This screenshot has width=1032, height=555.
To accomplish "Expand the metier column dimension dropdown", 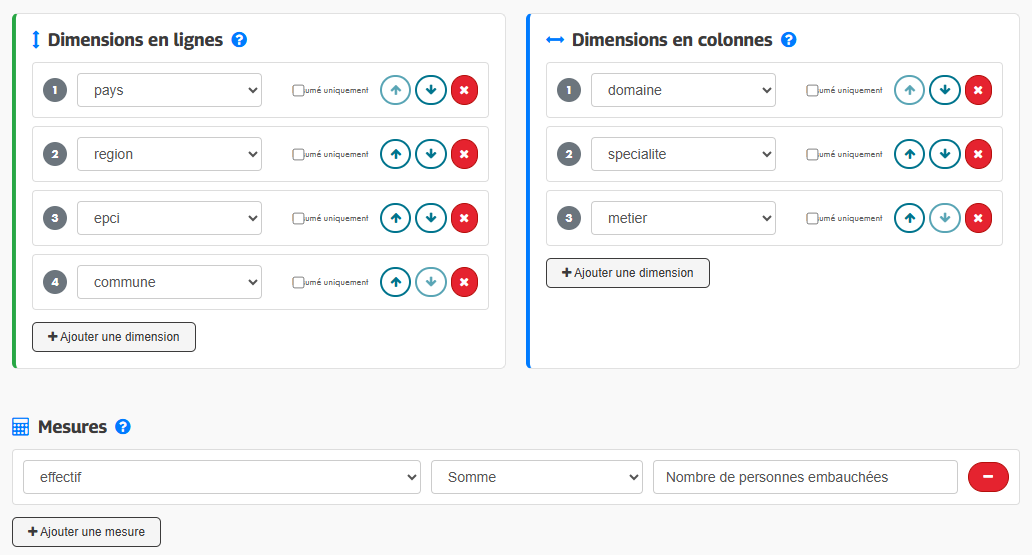I will [683, 218].
